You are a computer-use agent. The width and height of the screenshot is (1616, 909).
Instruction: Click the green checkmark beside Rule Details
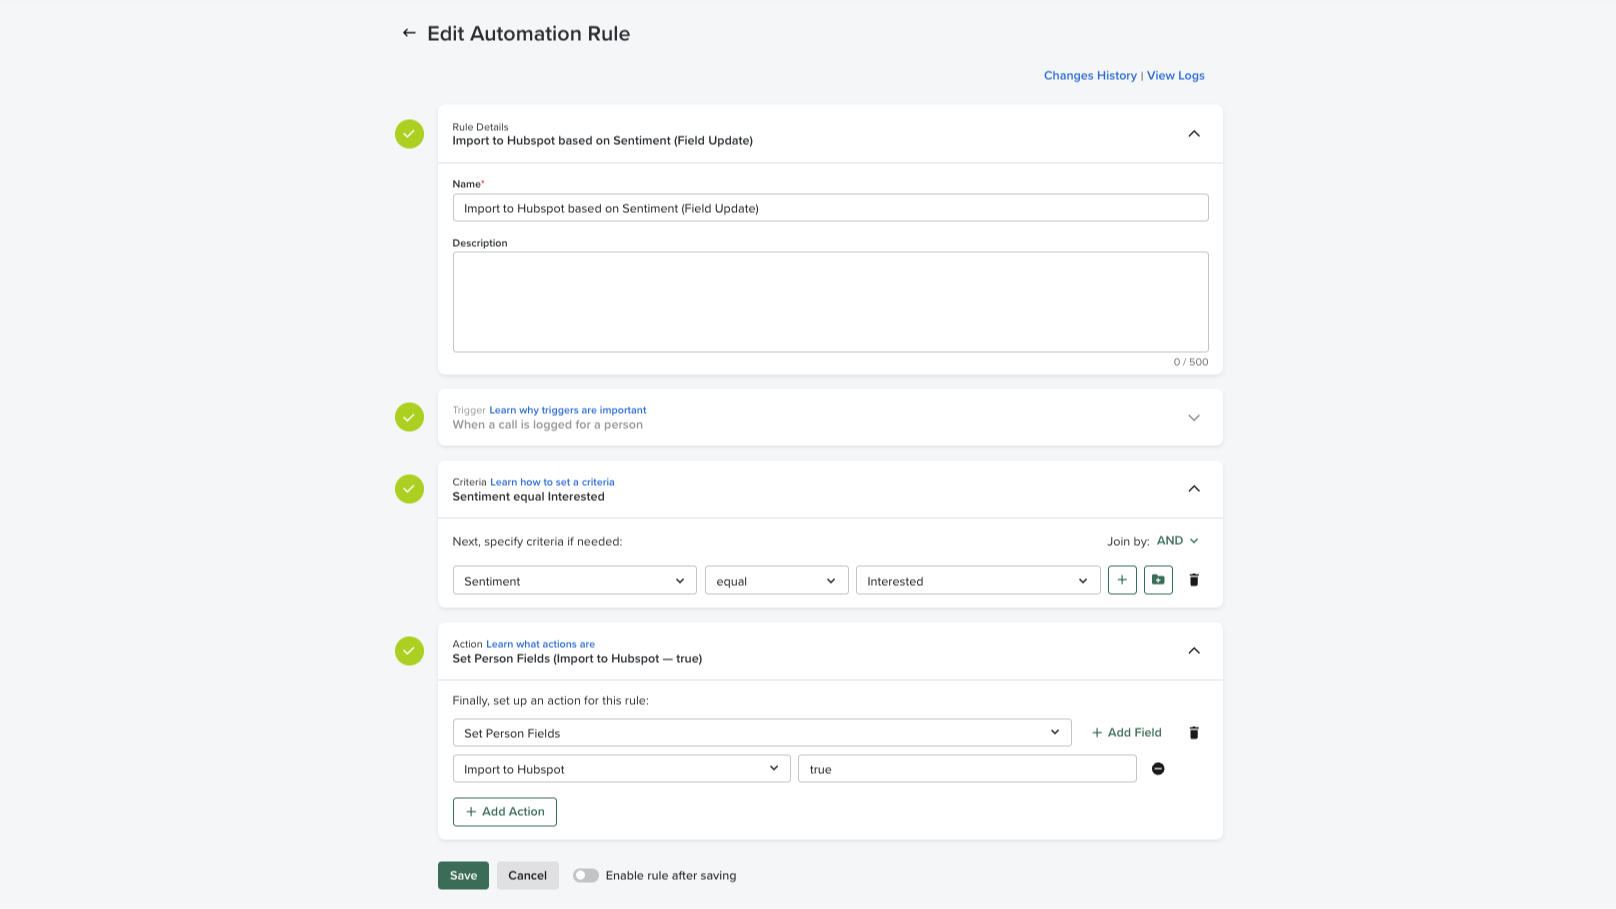[x=409, y=133]
